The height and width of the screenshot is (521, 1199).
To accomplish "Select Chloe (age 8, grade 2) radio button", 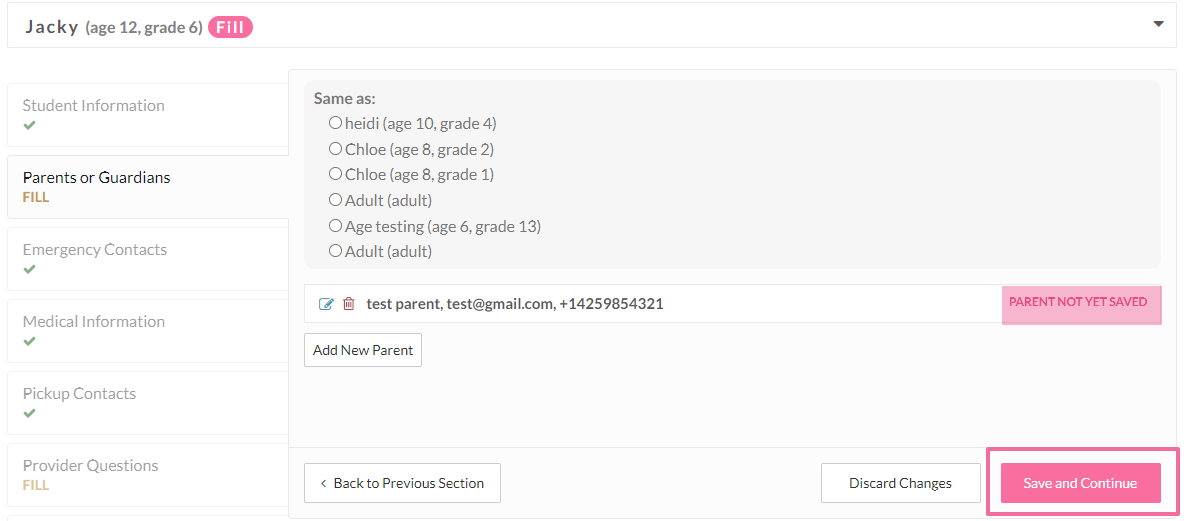I will pyautogui.click(x=336, y=149).
